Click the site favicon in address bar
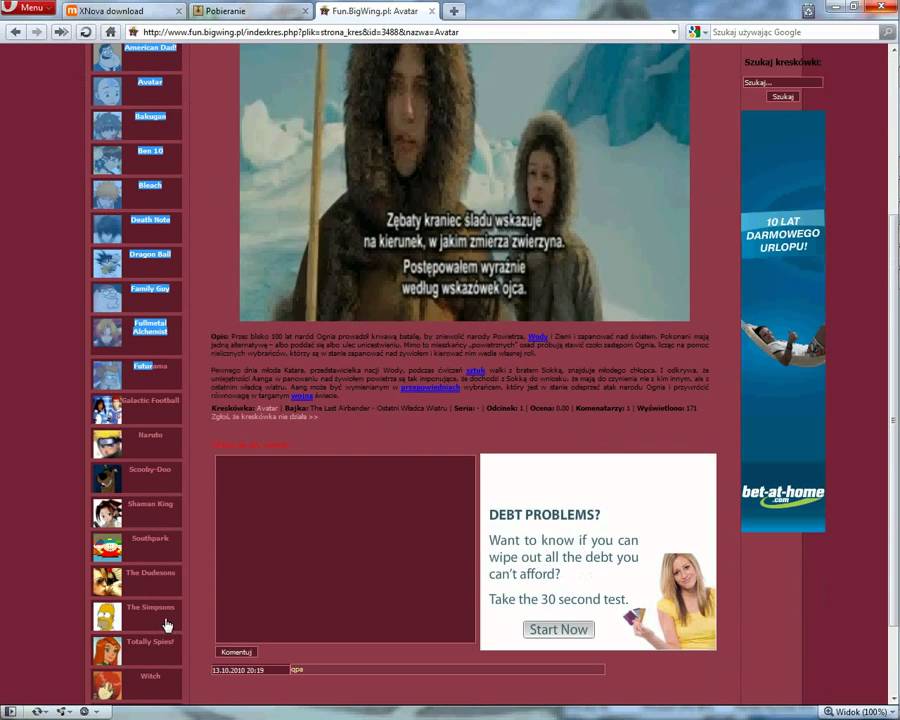 133,32
